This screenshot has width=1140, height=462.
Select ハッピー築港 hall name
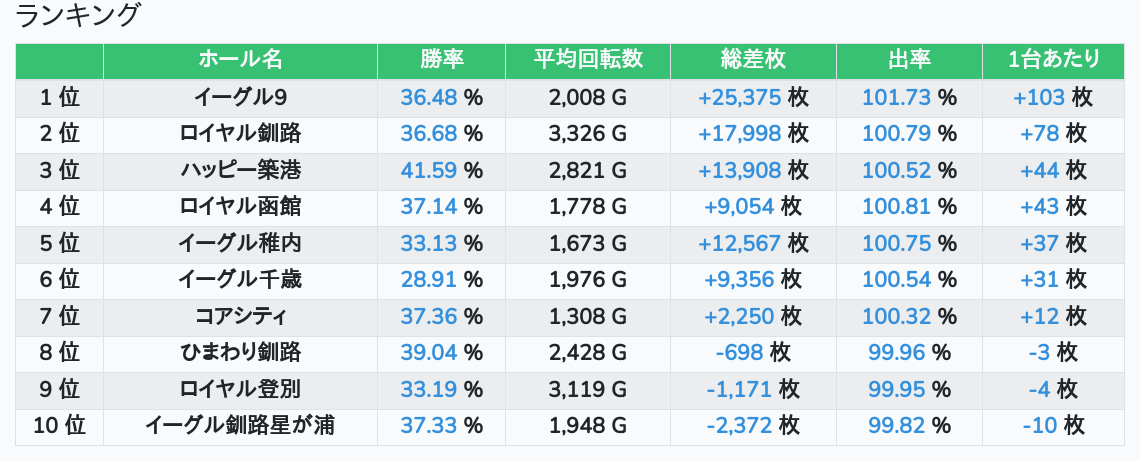click(x=240, y=170)
